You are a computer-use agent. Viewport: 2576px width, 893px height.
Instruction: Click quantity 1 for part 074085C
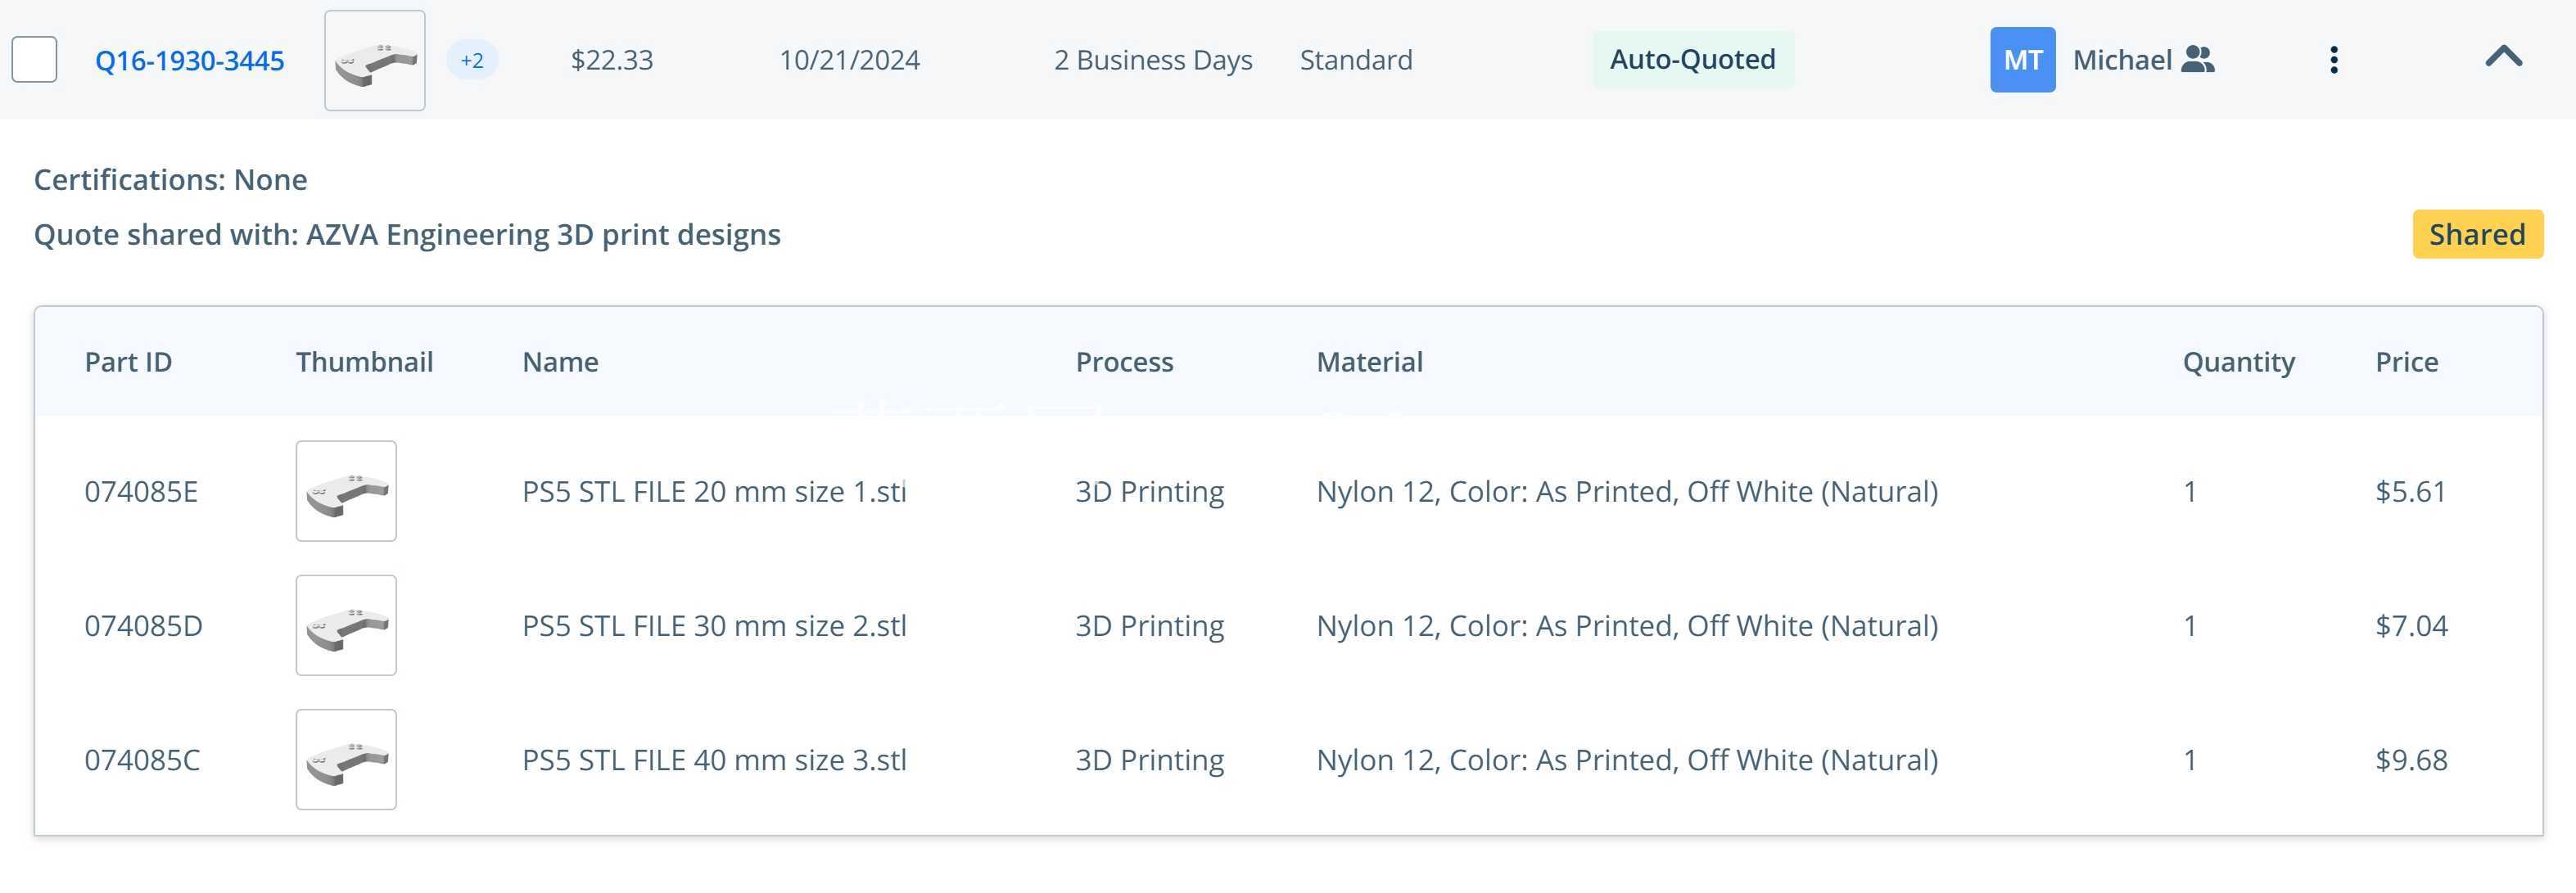point(2190,760)
